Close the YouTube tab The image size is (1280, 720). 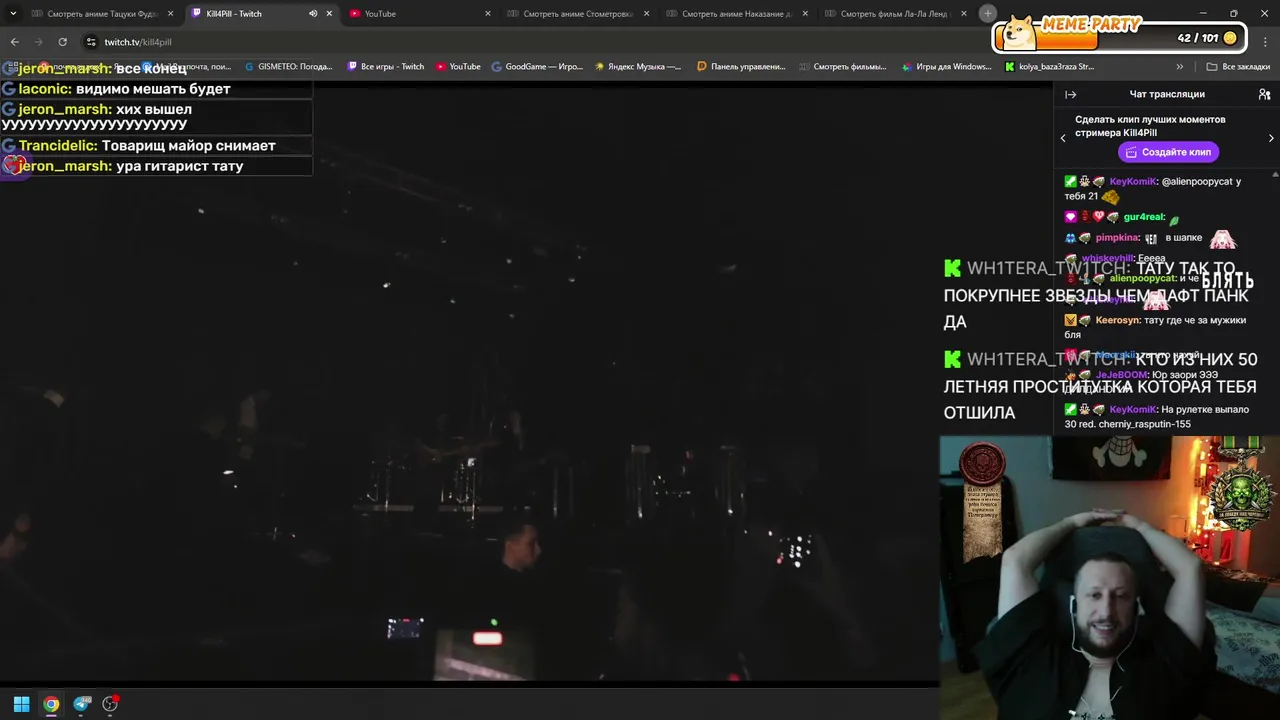pyautogui.click(x=488, y=14)
